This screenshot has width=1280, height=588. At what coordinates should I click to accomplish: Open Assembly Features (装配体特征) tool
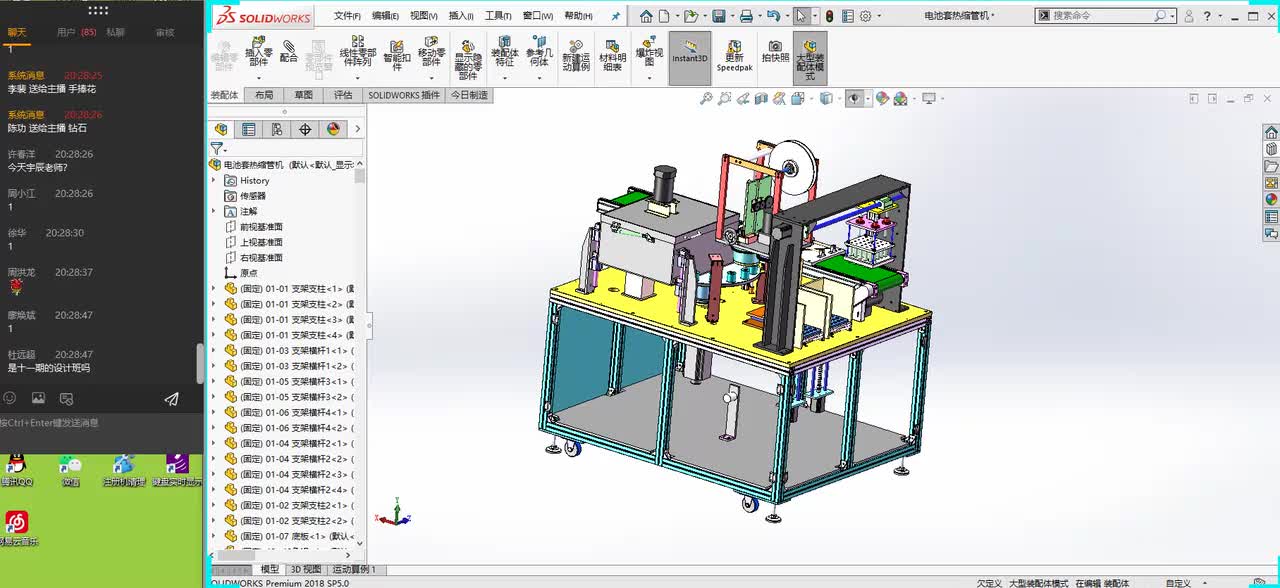505,51
